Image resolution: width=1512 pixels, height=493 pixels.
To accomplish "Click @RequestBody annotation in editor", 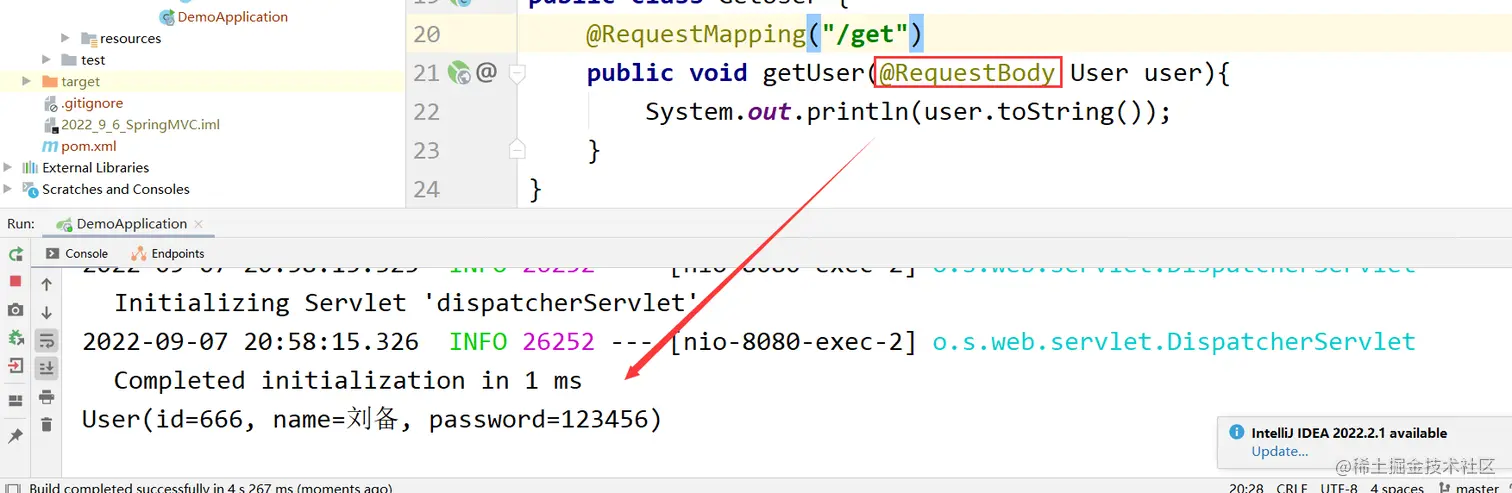I will (x=967, y=73).
